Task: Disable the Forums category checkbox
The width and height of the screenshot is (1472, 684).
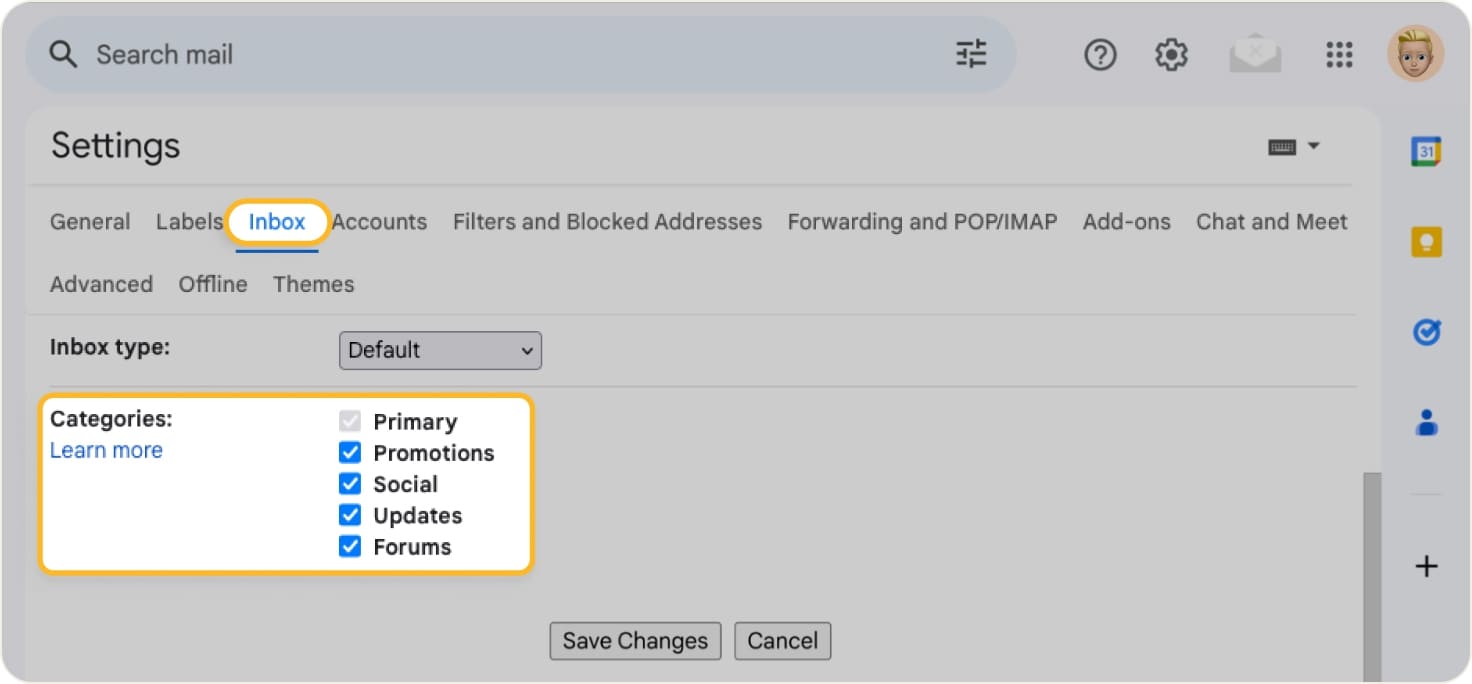Action: click(x=350, y=547)
